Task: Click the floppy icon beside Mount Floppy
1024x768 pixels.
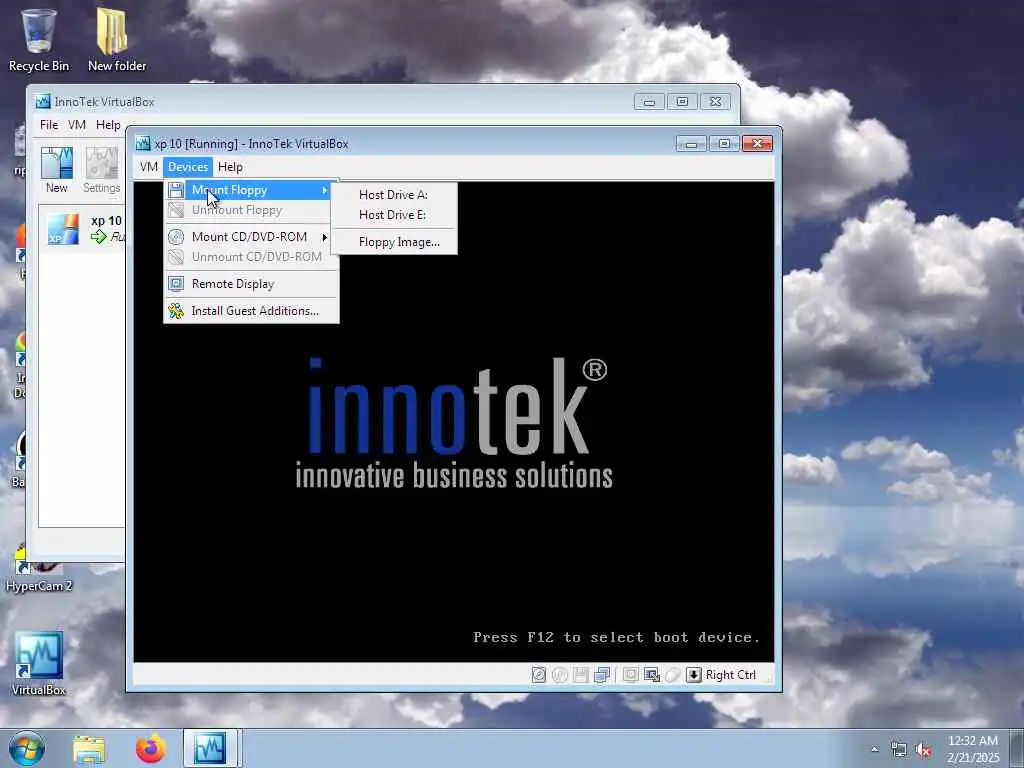Action: click(x=176, y=190)
